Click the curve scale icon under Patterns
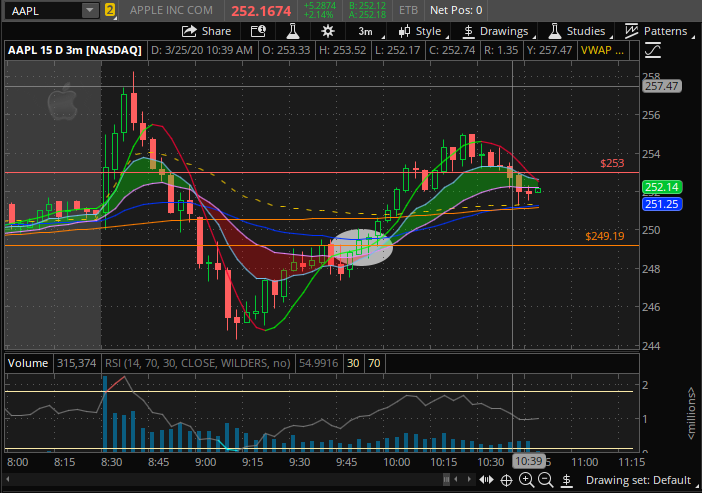Viewport: 702px width, 493px height. 653,50
